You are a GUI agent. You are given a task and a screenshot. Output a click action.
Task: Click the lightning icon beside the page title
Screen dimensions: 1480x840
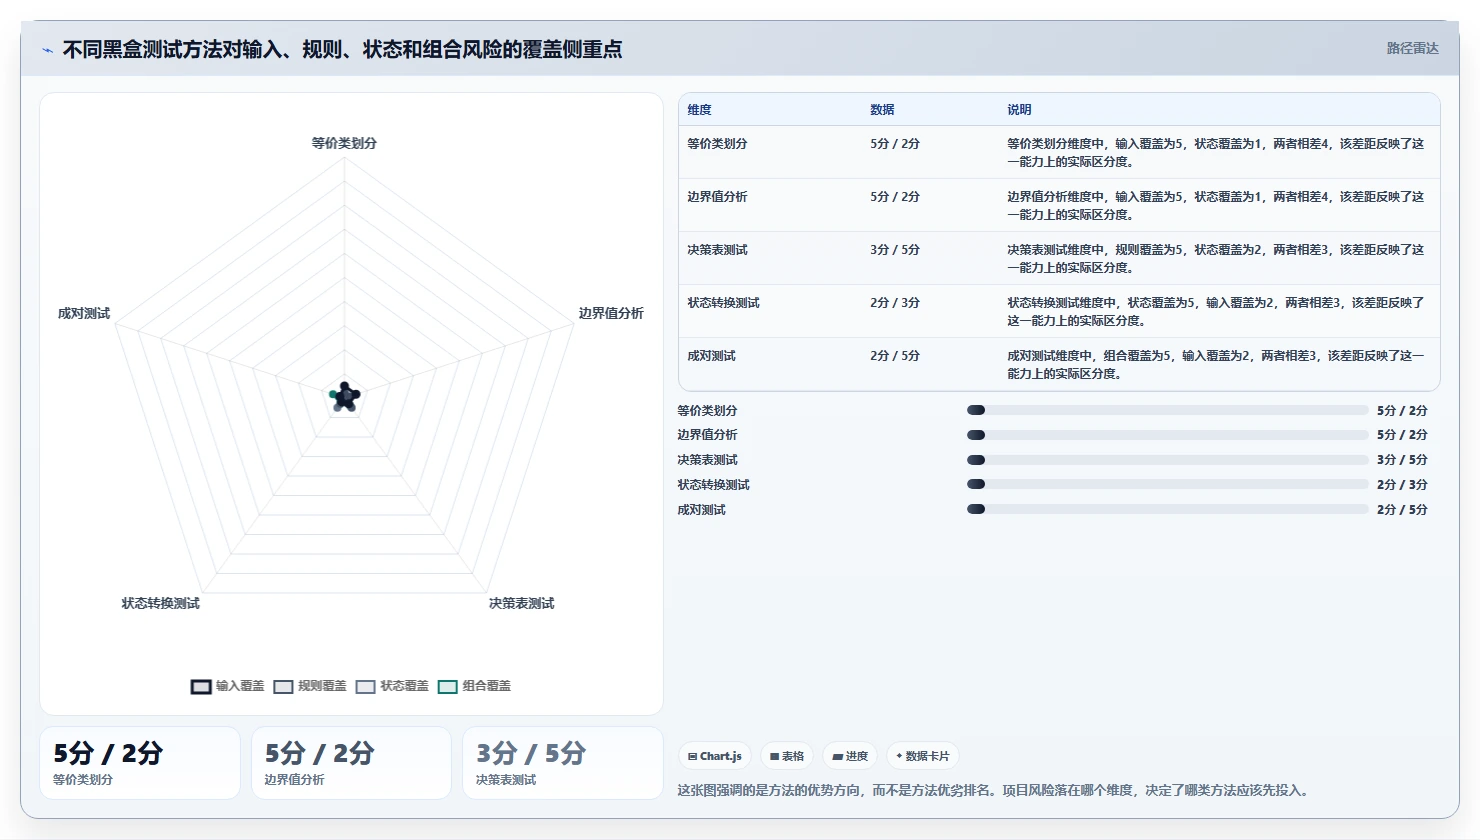click(x=47, y=50)
